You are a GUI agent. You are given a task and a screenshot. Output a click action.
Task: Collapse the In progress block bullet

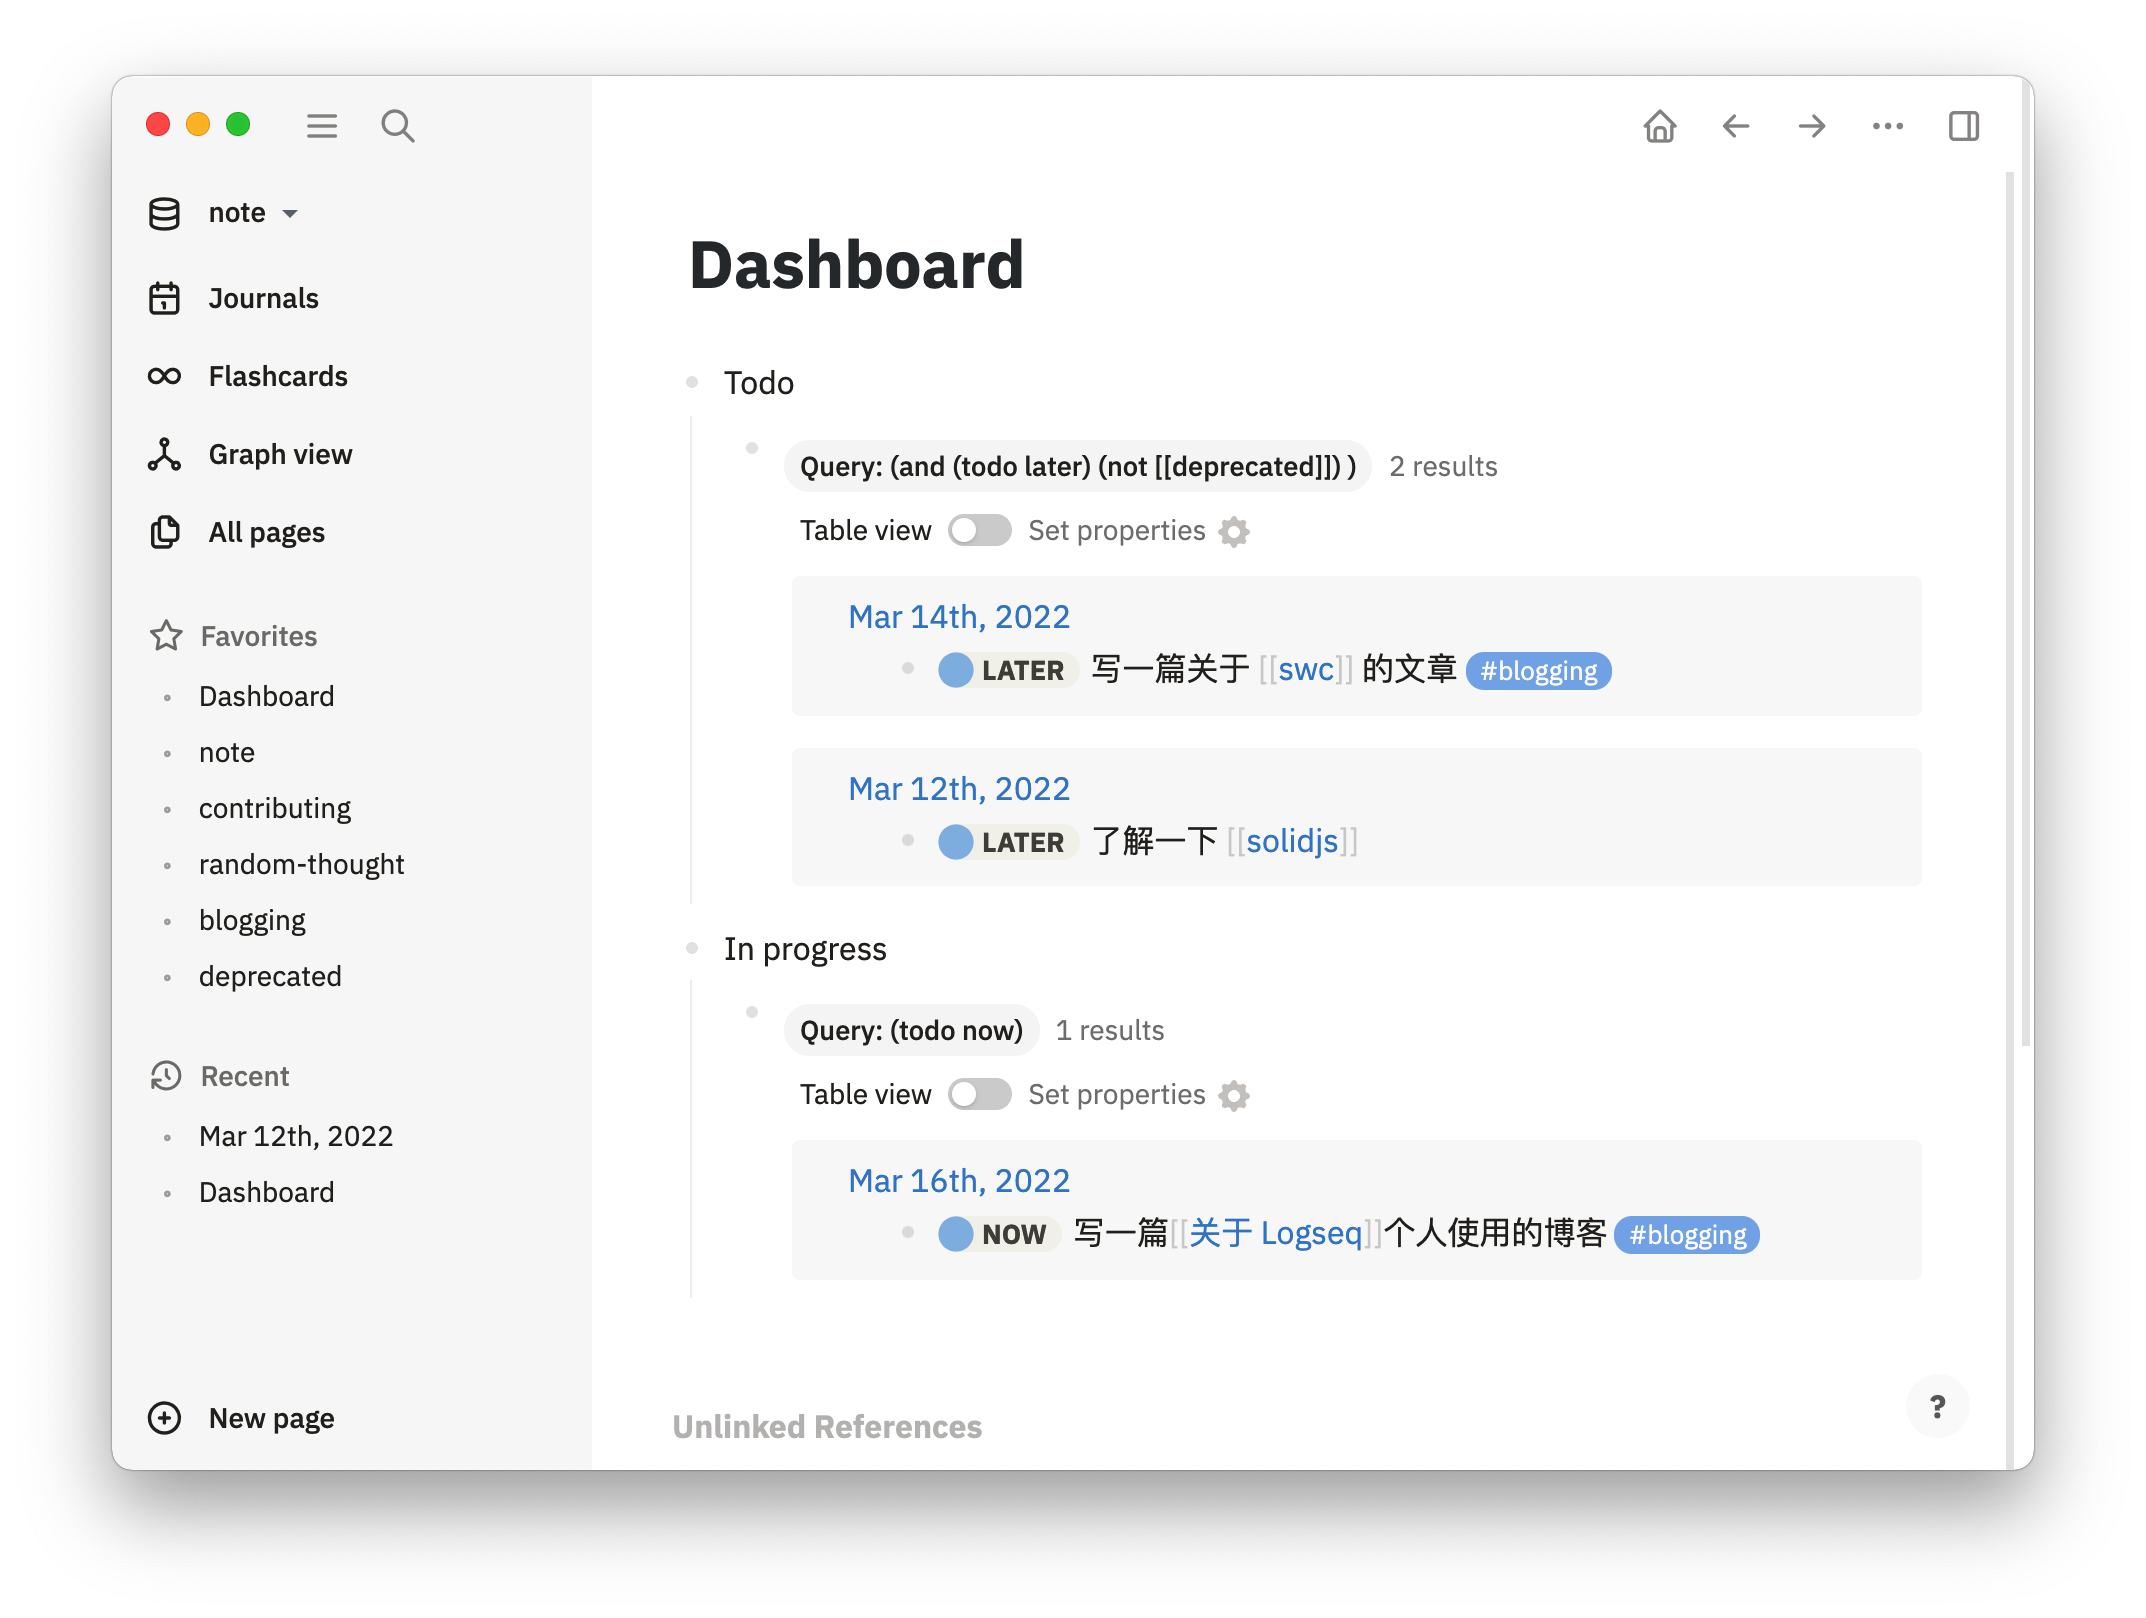coord(692,948)
